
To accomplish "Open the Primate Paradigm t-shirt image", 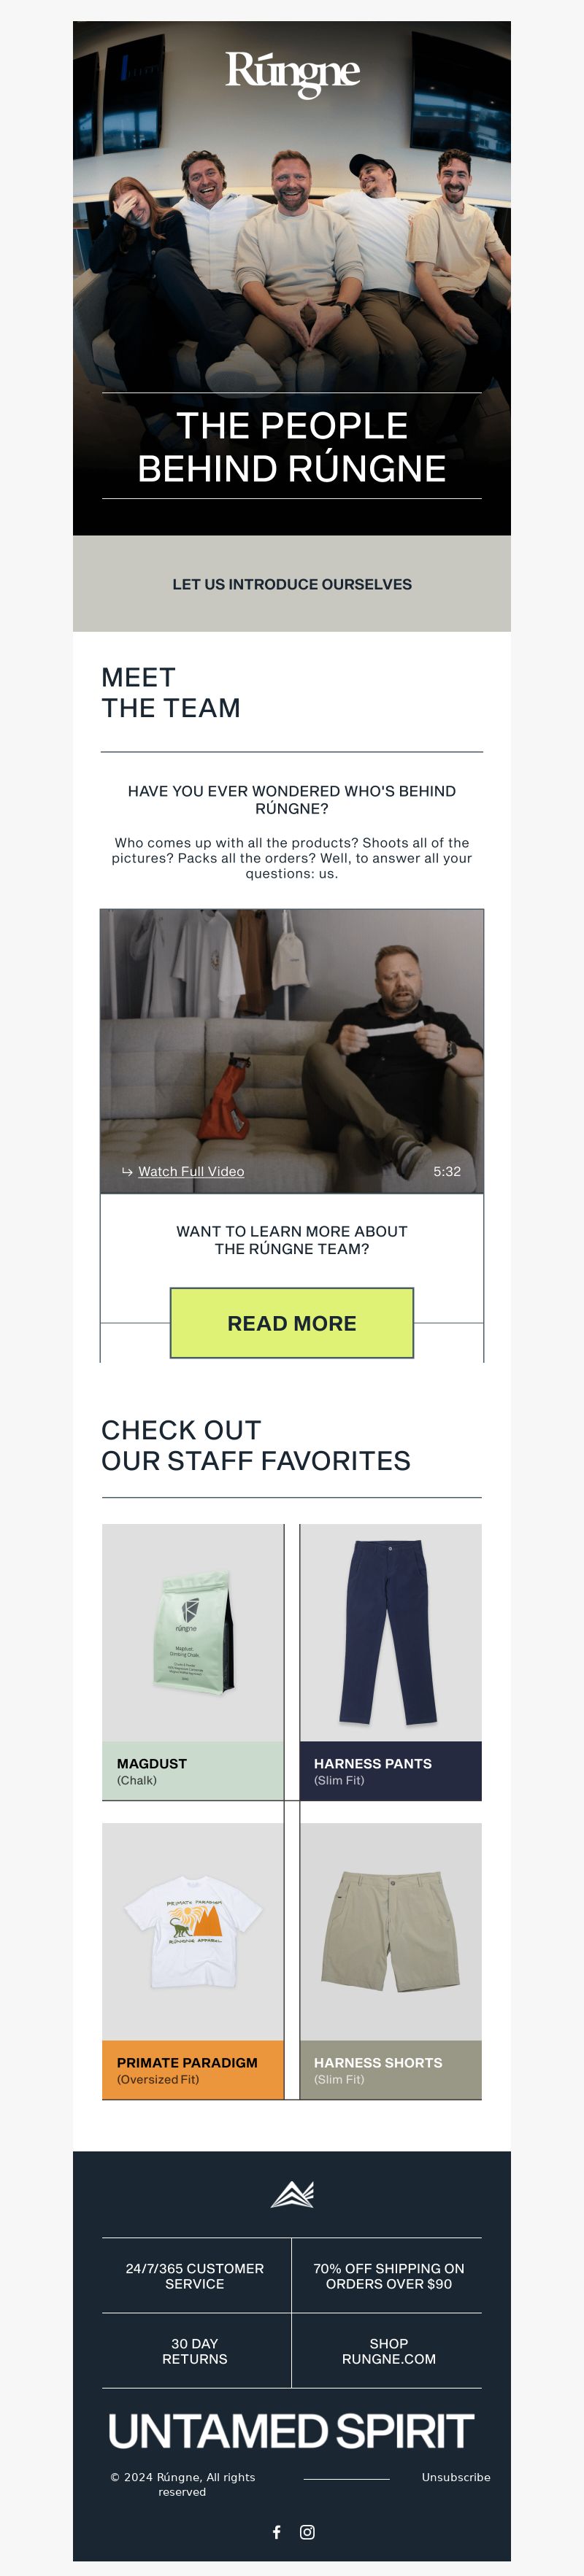I will pos(193,1931).
